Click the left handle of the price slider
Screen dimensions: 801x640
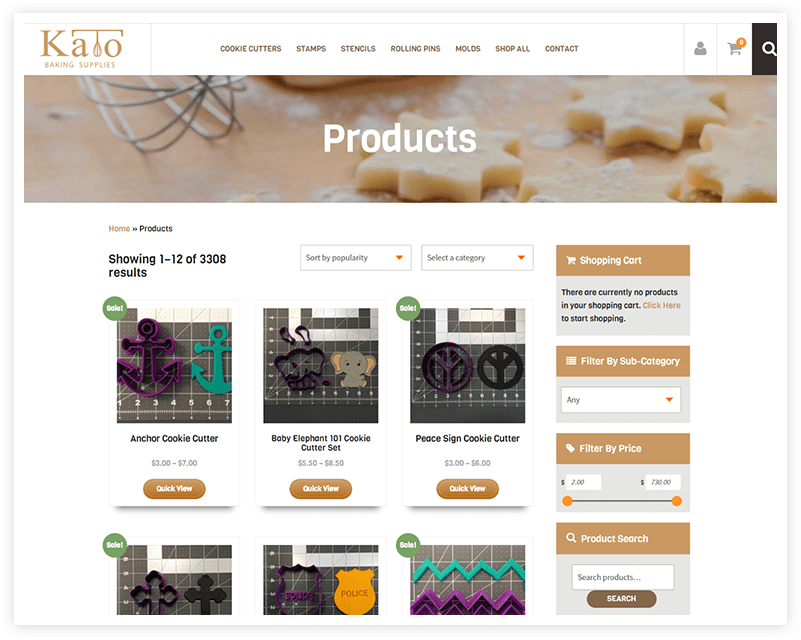point(567,502)
